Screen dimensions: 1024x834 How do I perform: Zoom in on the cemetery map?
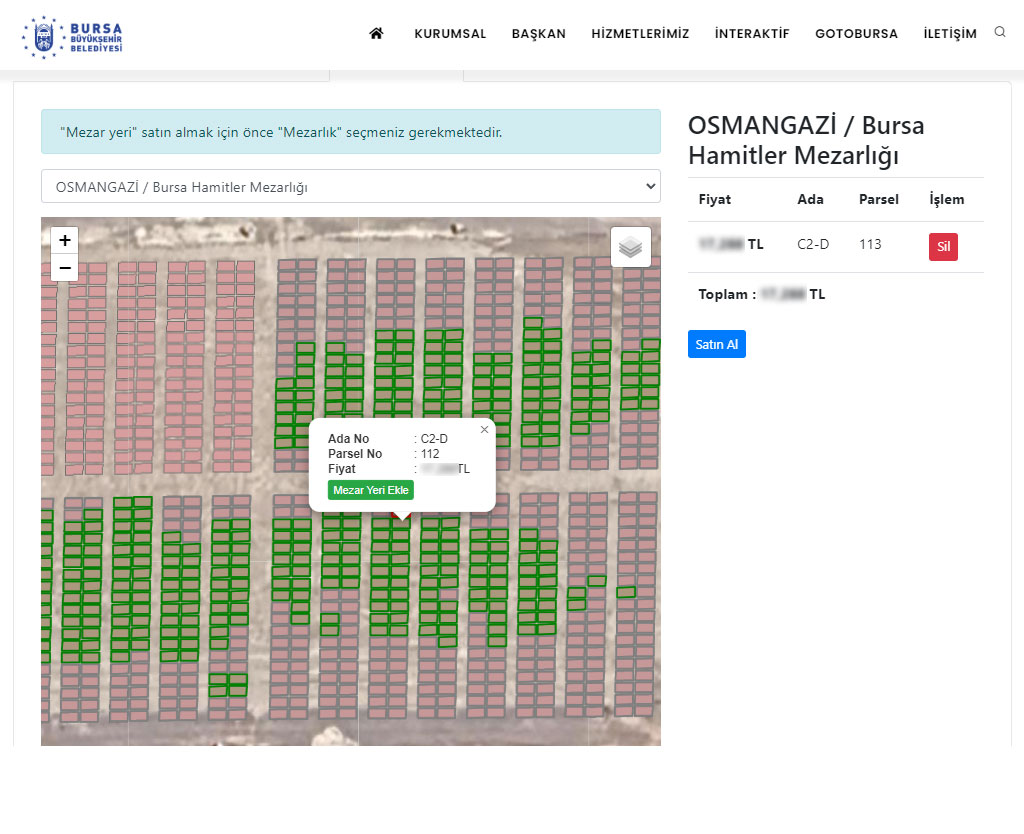(x=65, y=240)
